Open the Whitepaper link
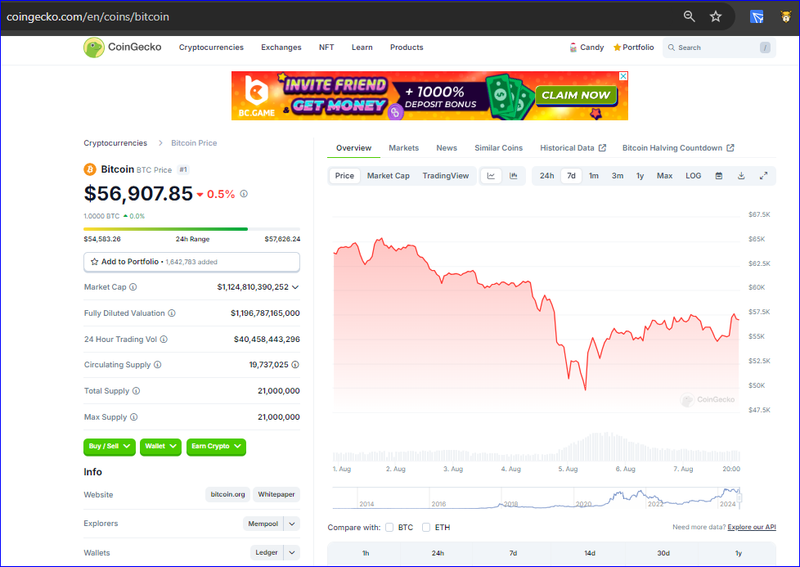The width and height of the screenshot is (800, 567). (x=276, y=495)
